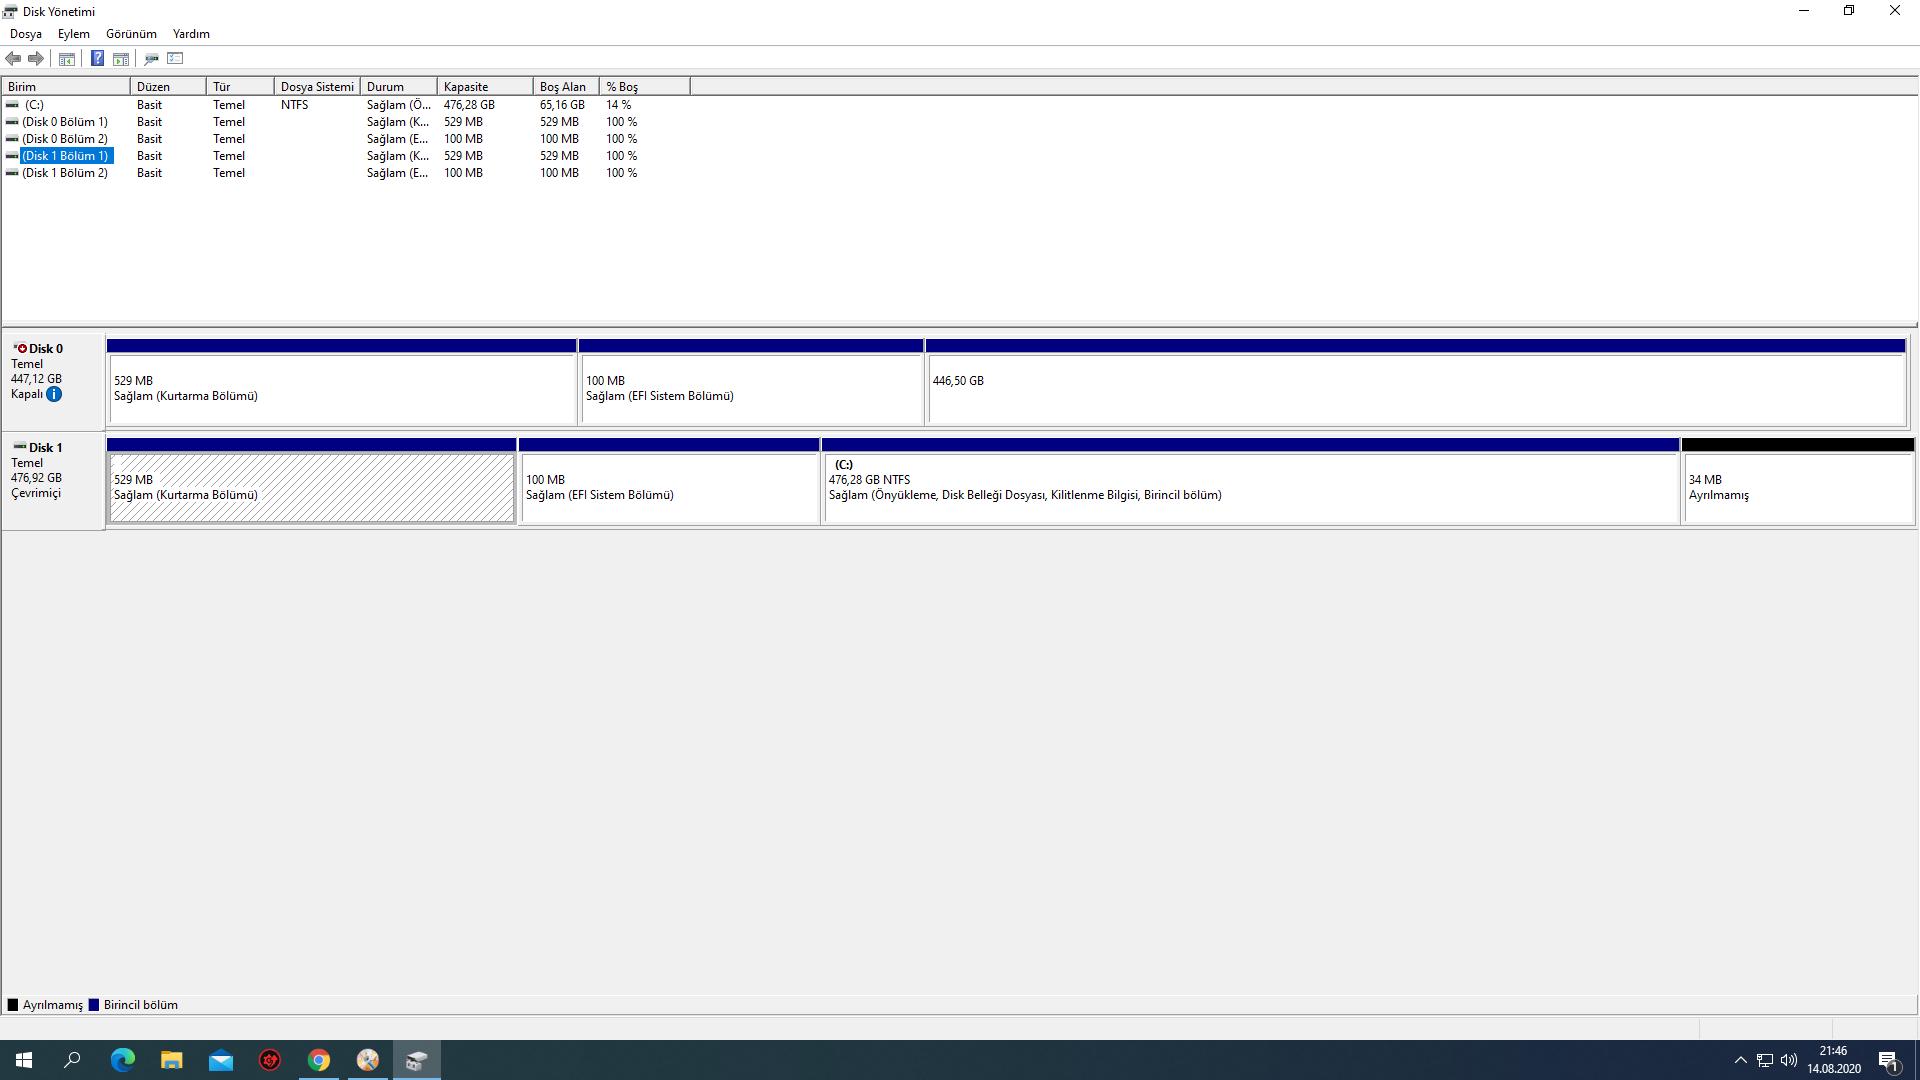Open the Eylem menu
1920x1080 pixels.
coord(74,34)
